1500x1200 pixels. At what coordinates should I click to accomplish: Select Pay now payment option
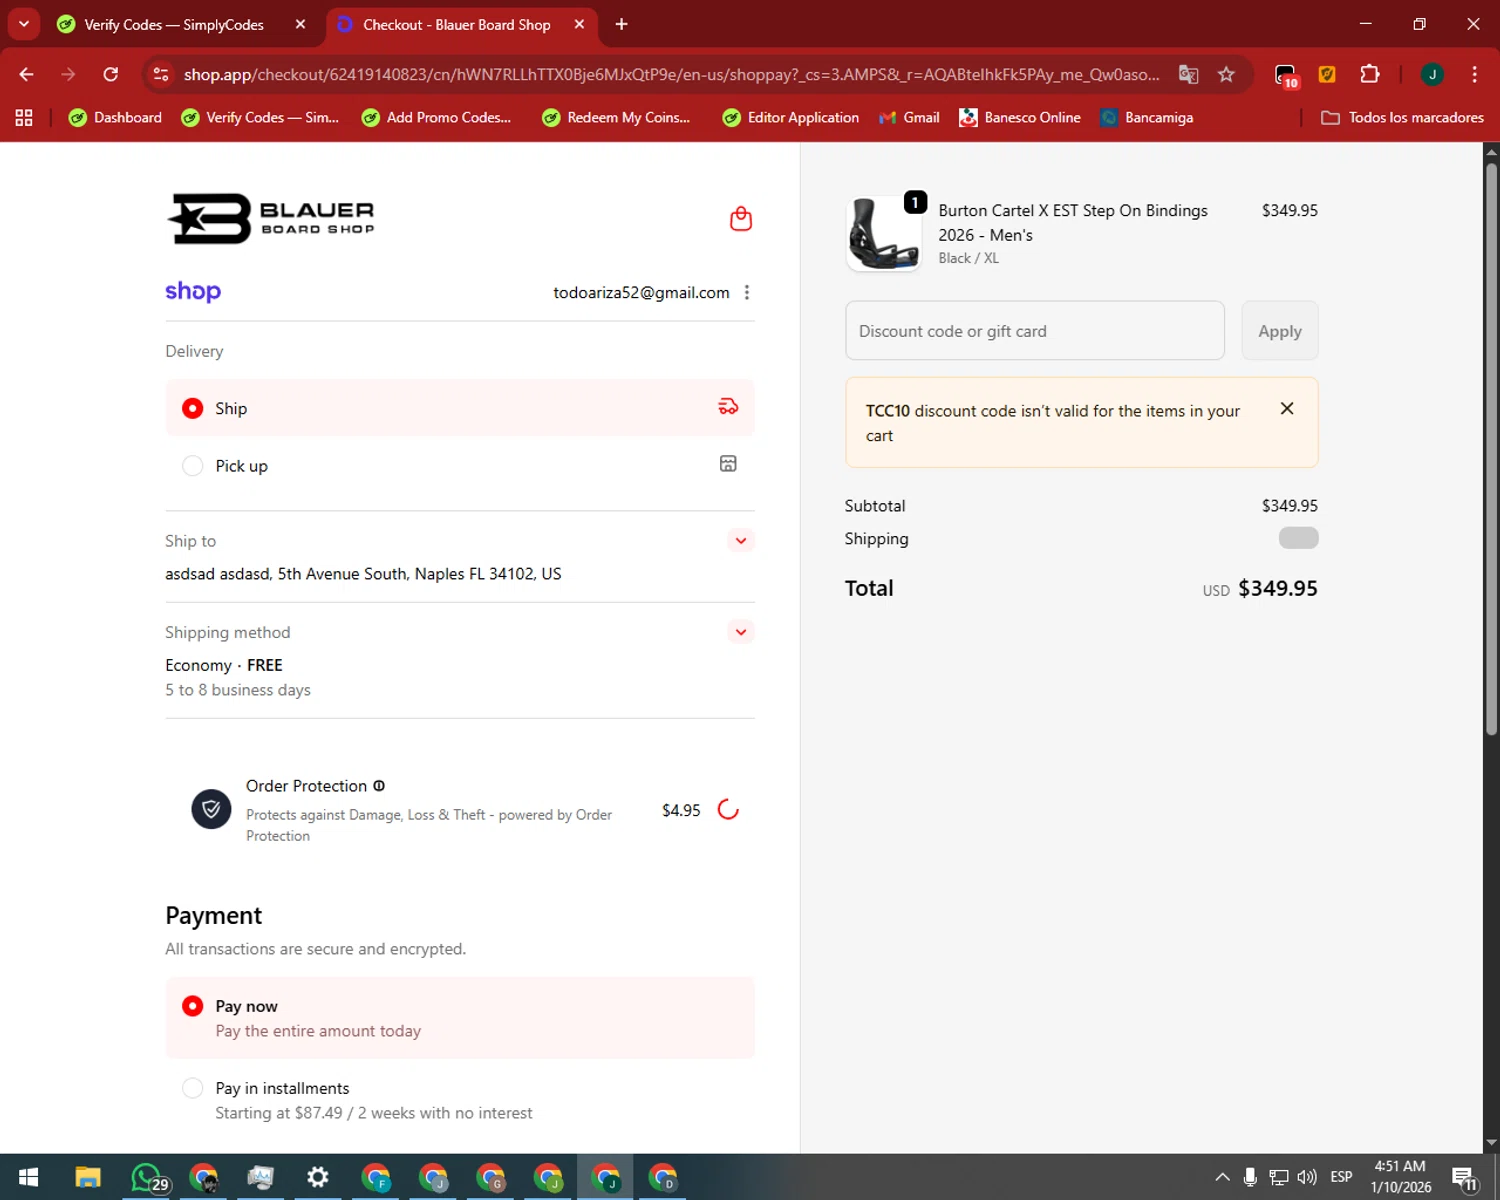(460, 1018)
